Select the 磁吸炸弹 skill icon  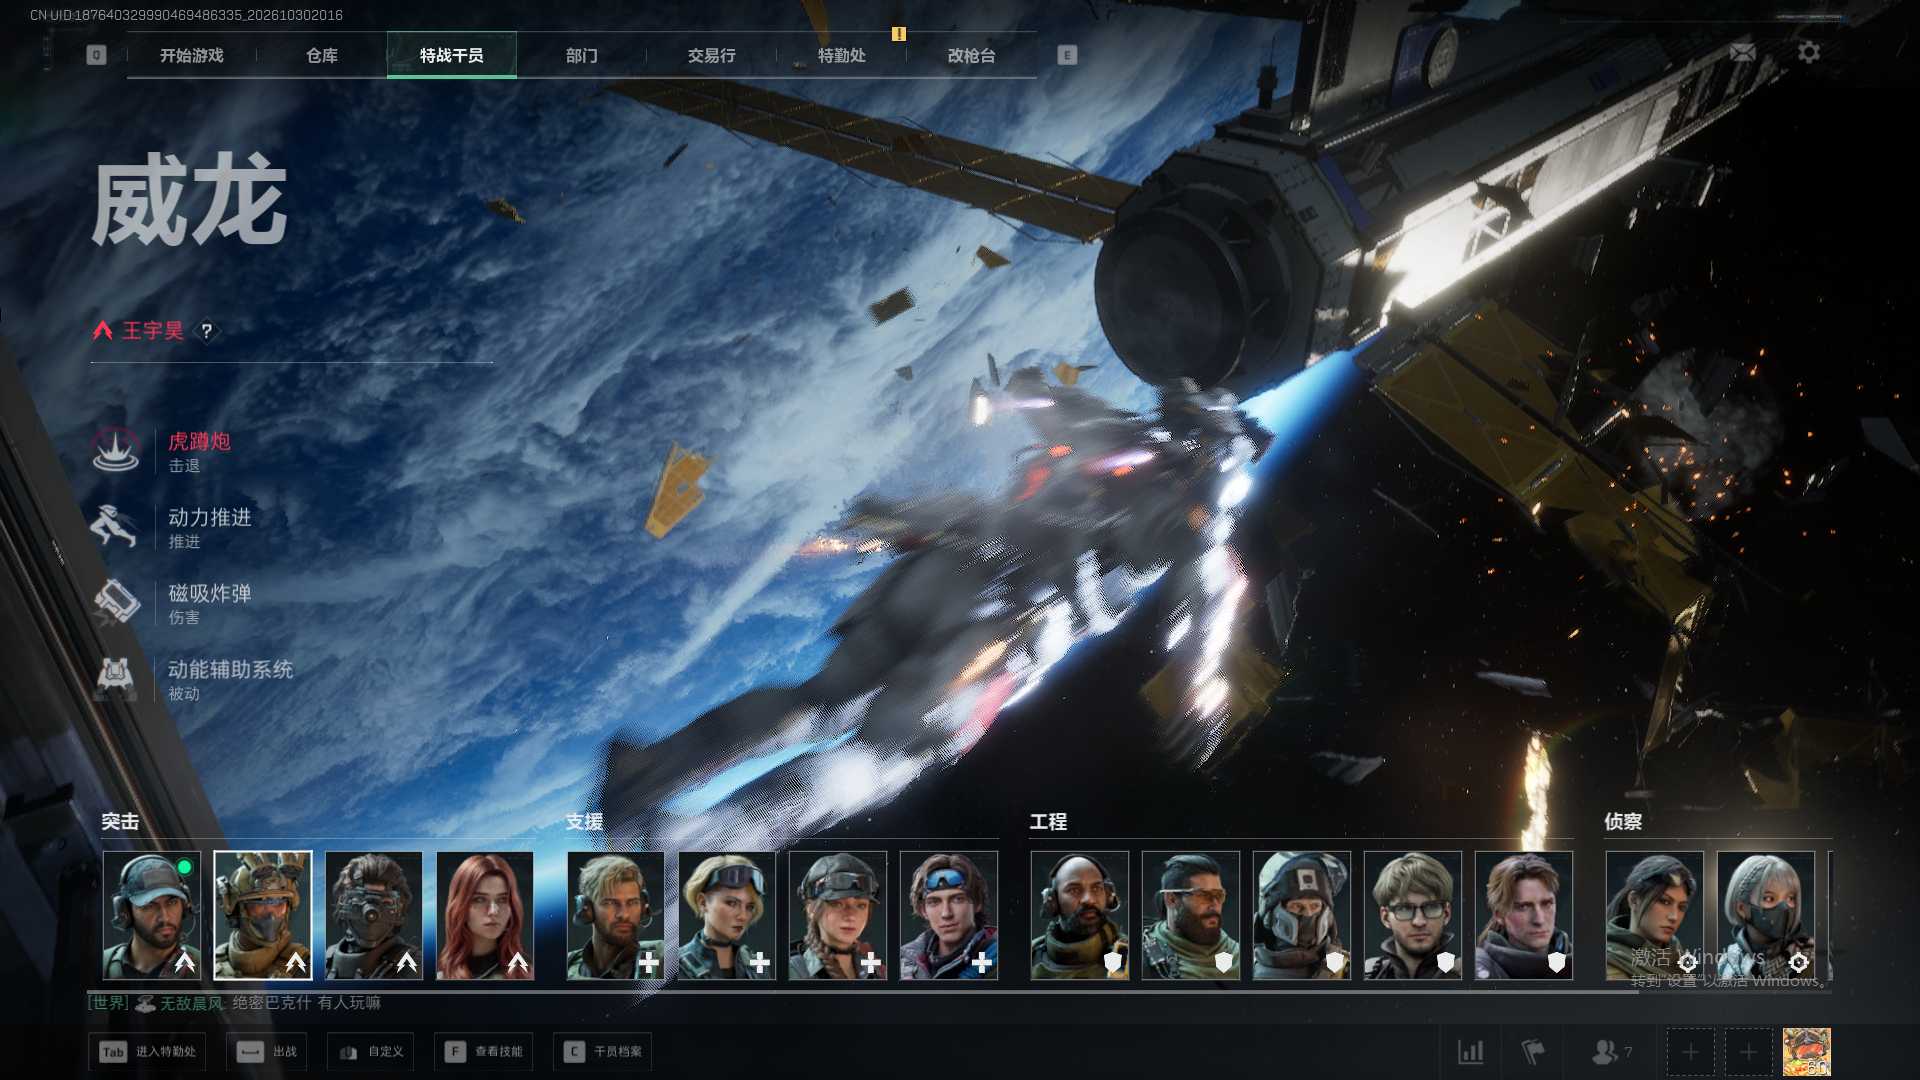coord(116,602)
